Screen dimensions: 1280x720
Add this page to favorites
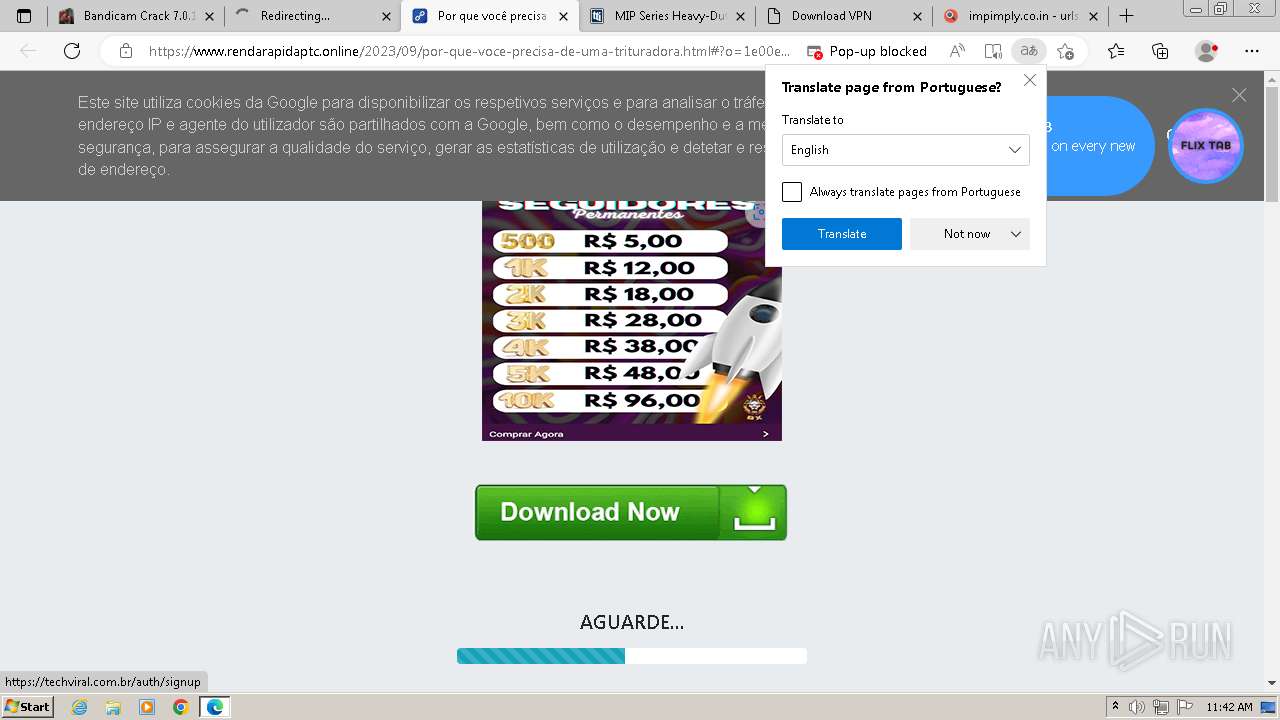1065,51
